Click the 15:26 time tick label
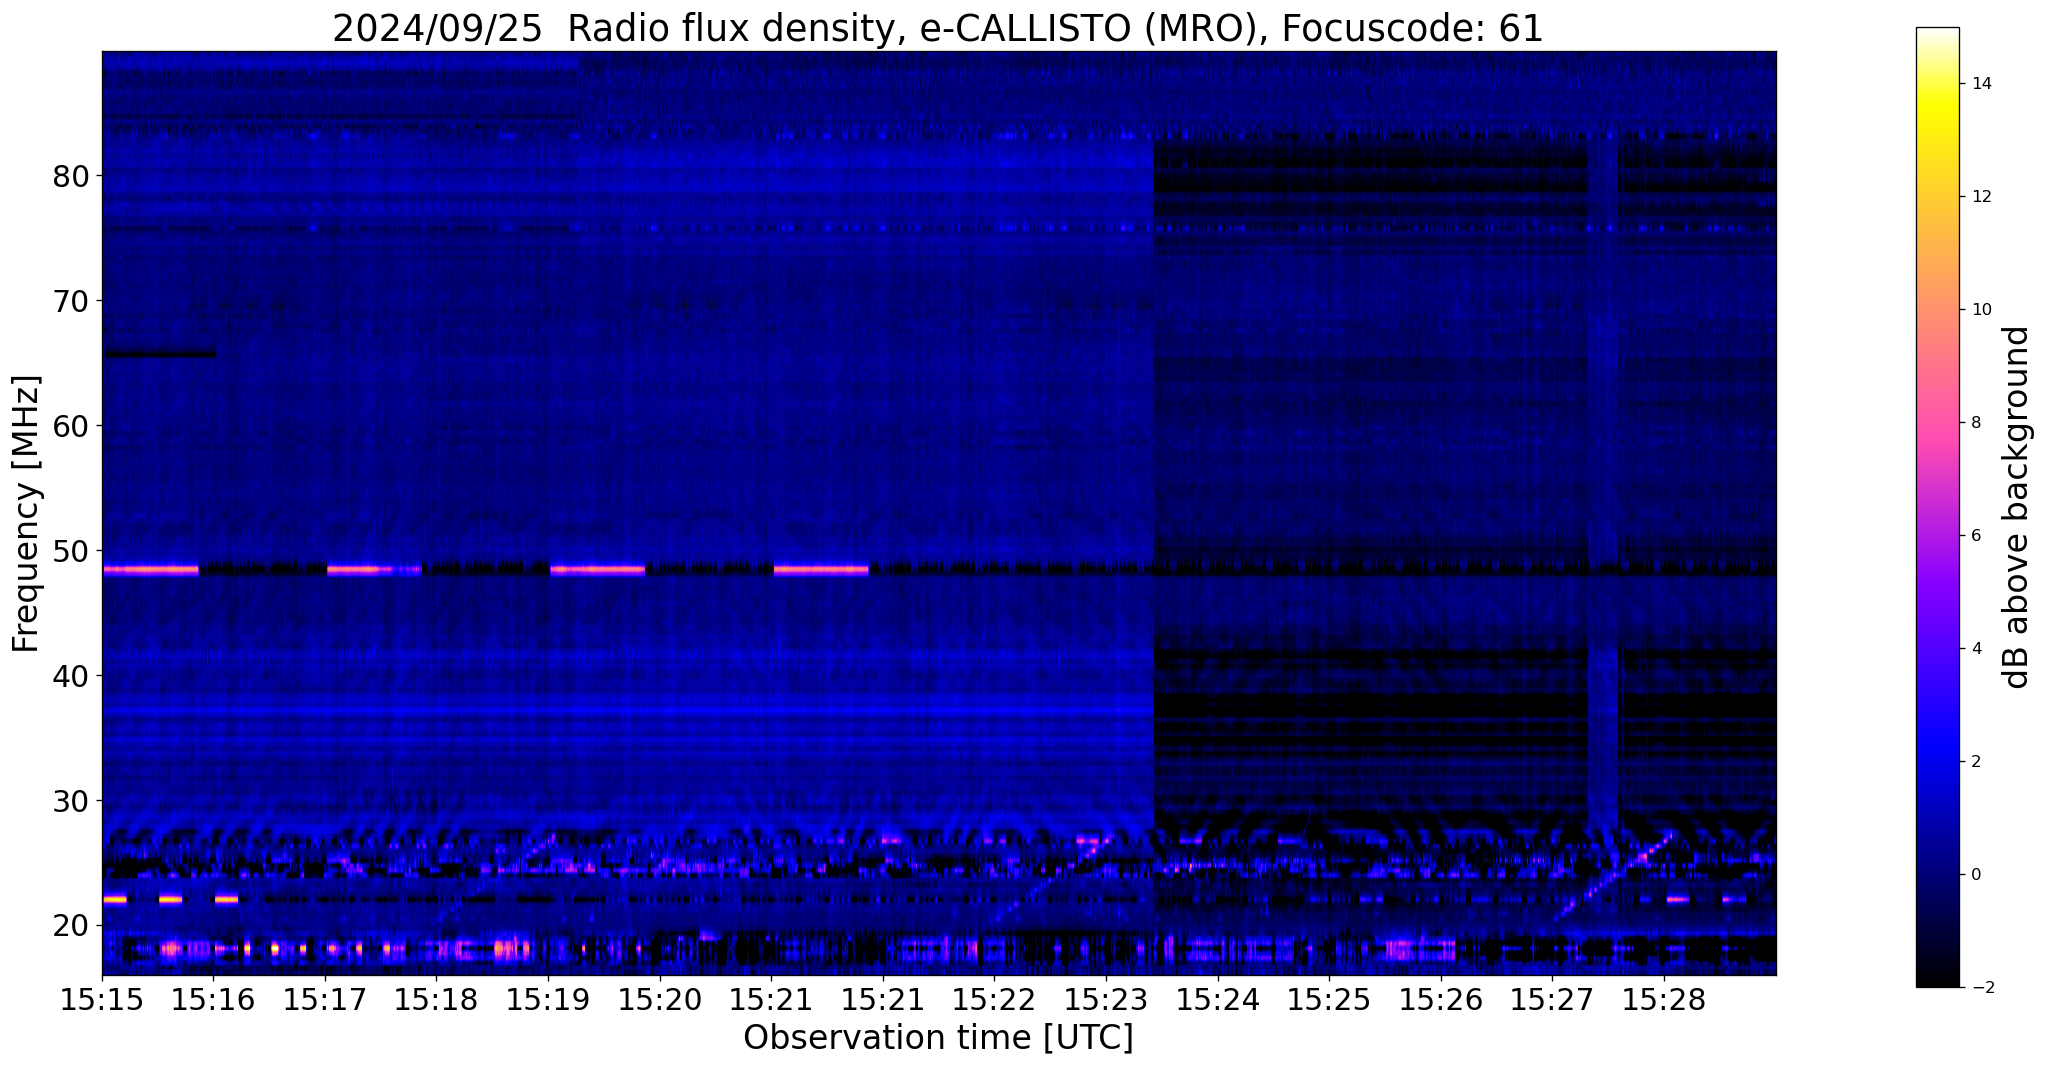 (x=1440, y=1000)
